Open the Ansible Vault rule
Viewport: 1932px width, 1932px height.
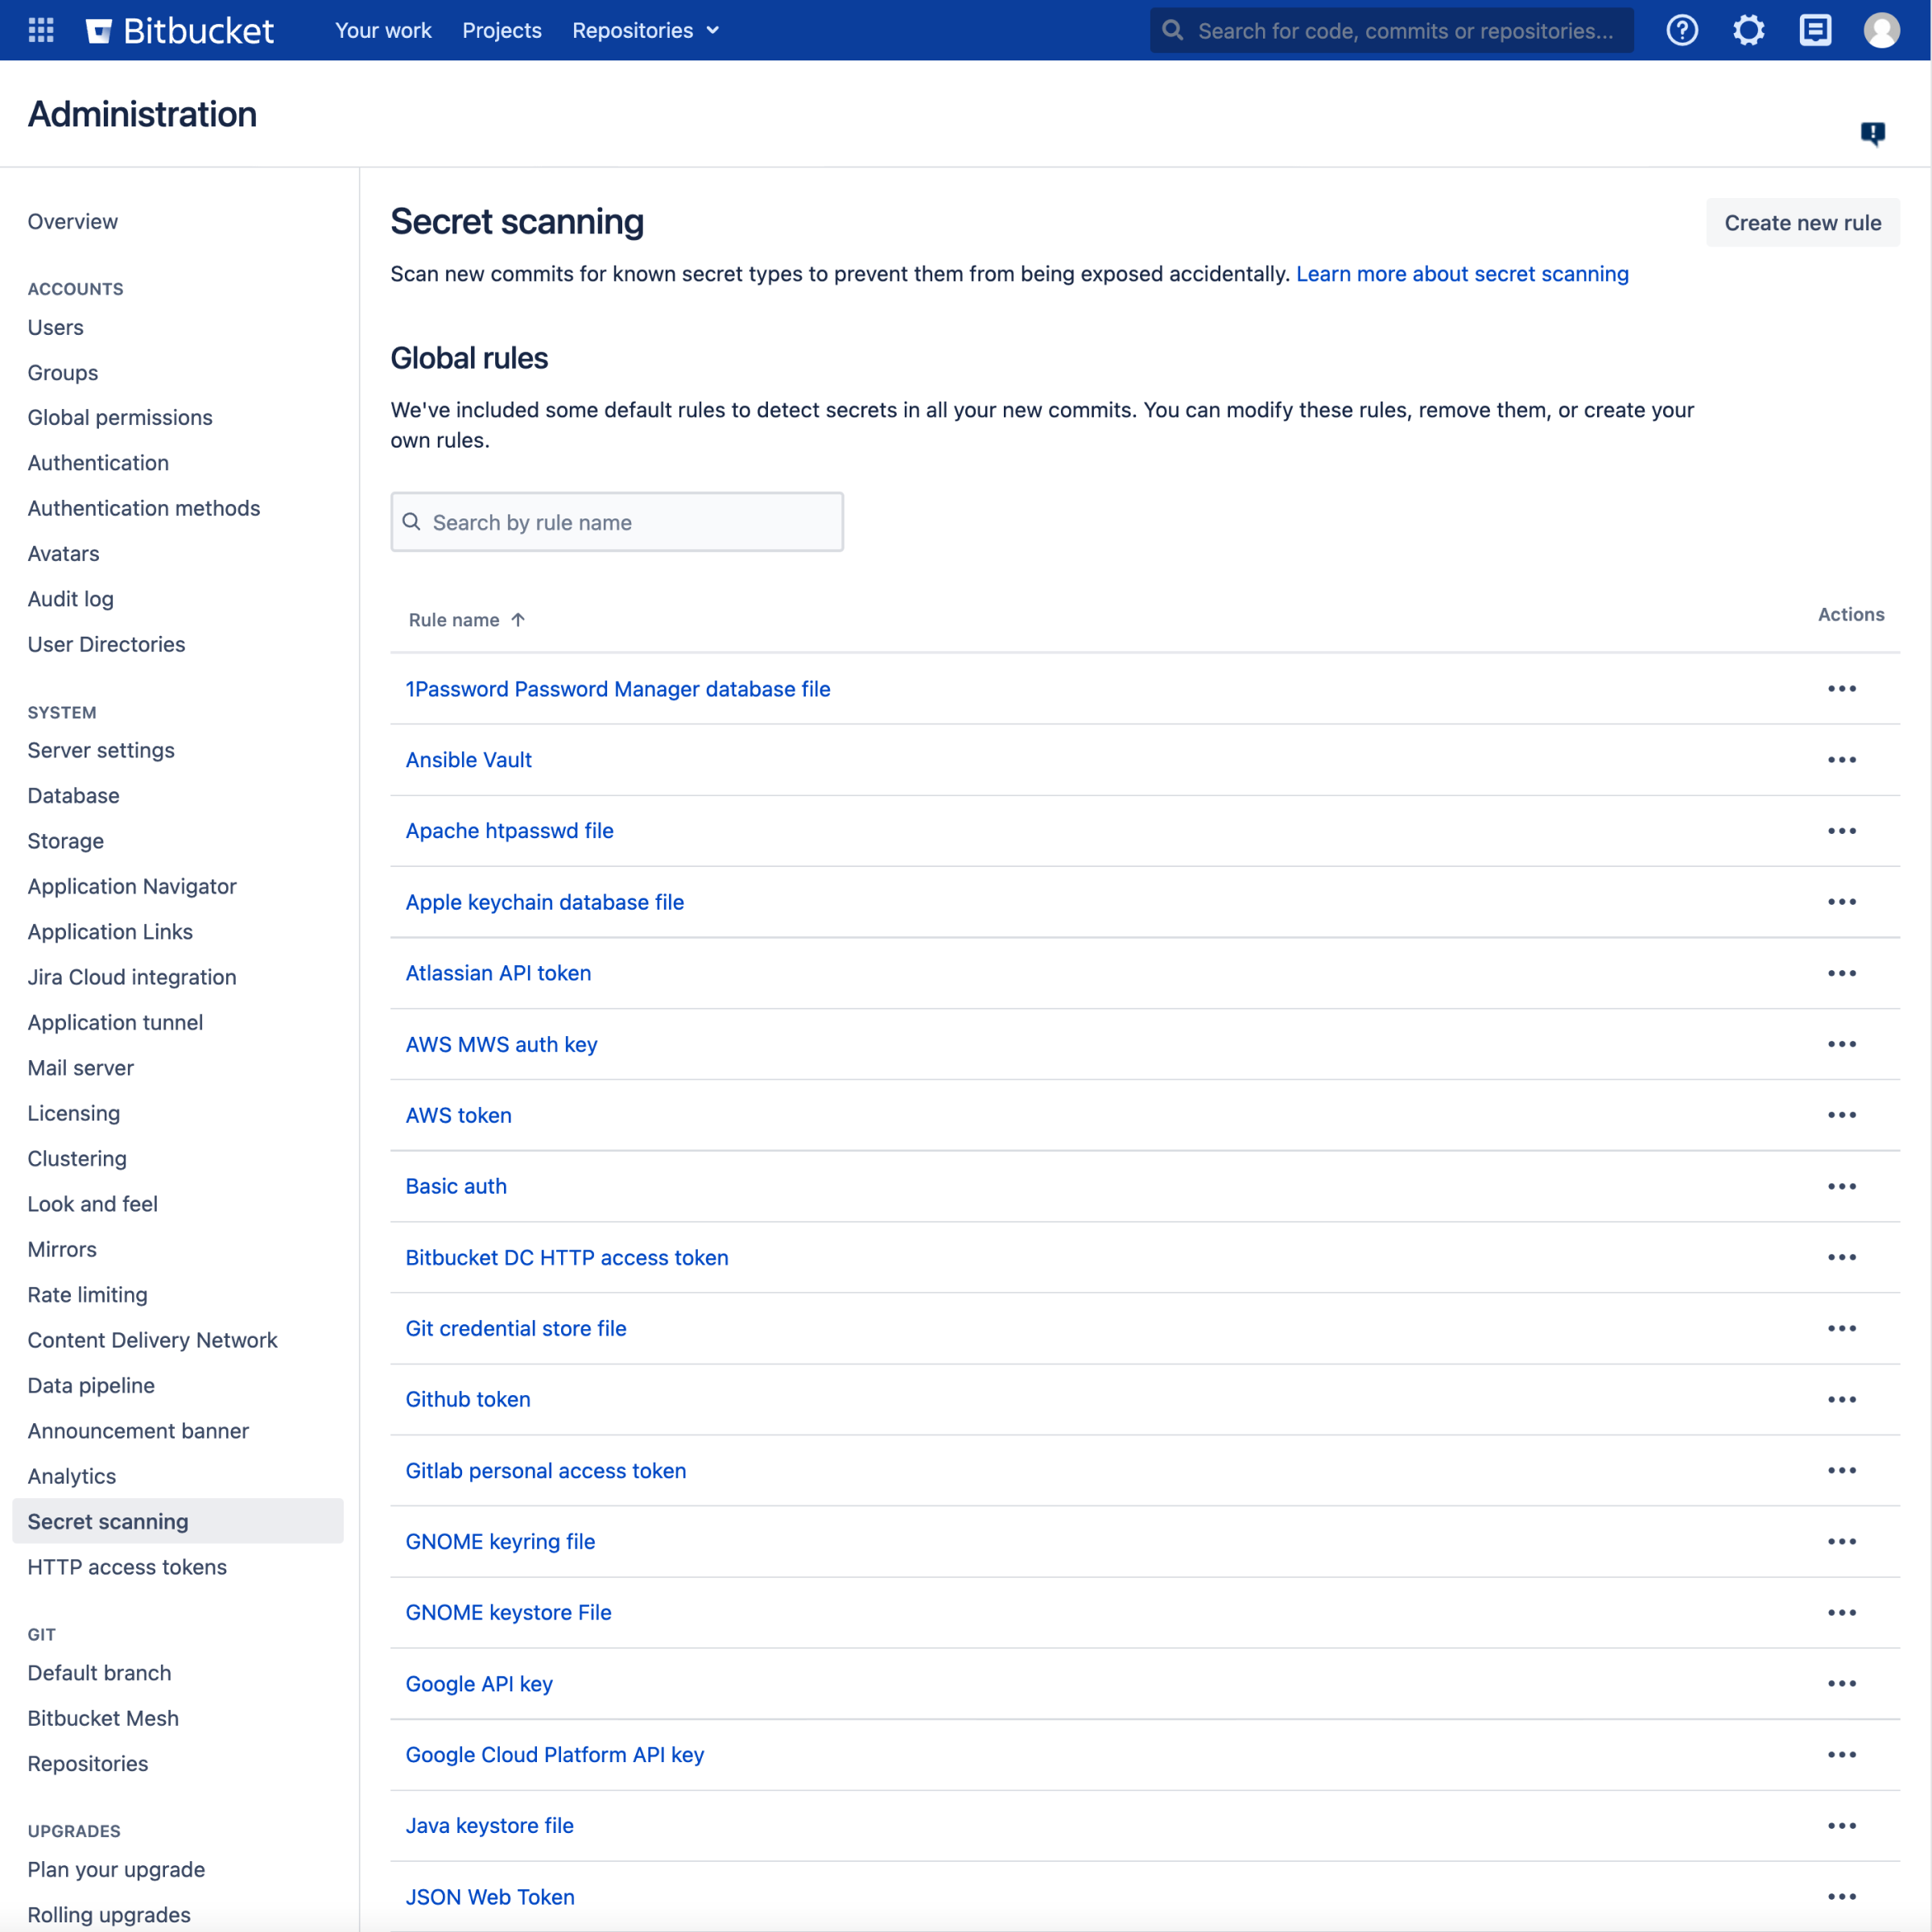468,760
